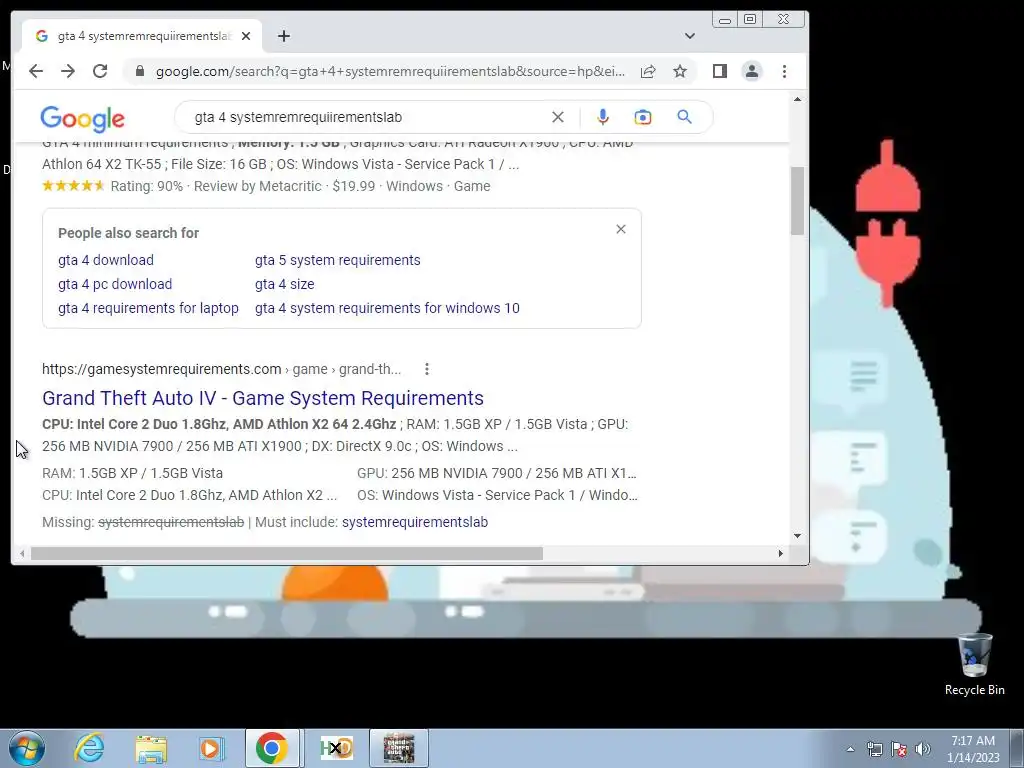Open the gta 4 size suggestion
Image resolution: width=1024 pixels, height=768 pixels.
285,284
